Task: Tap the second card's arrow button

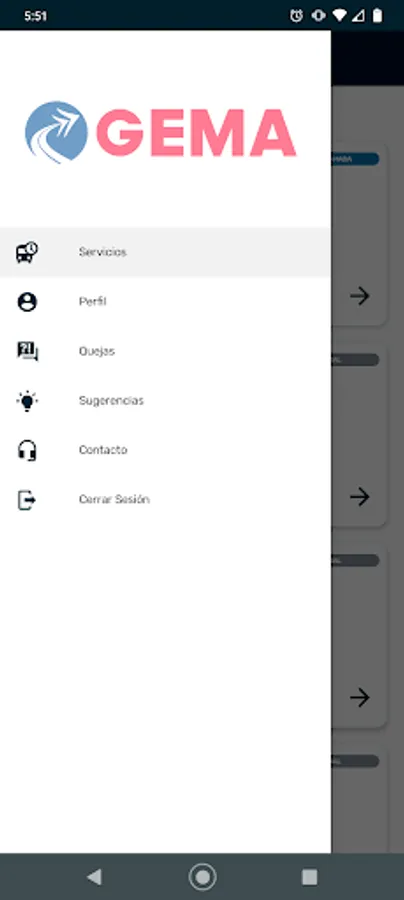Action: tap(360, 496)
